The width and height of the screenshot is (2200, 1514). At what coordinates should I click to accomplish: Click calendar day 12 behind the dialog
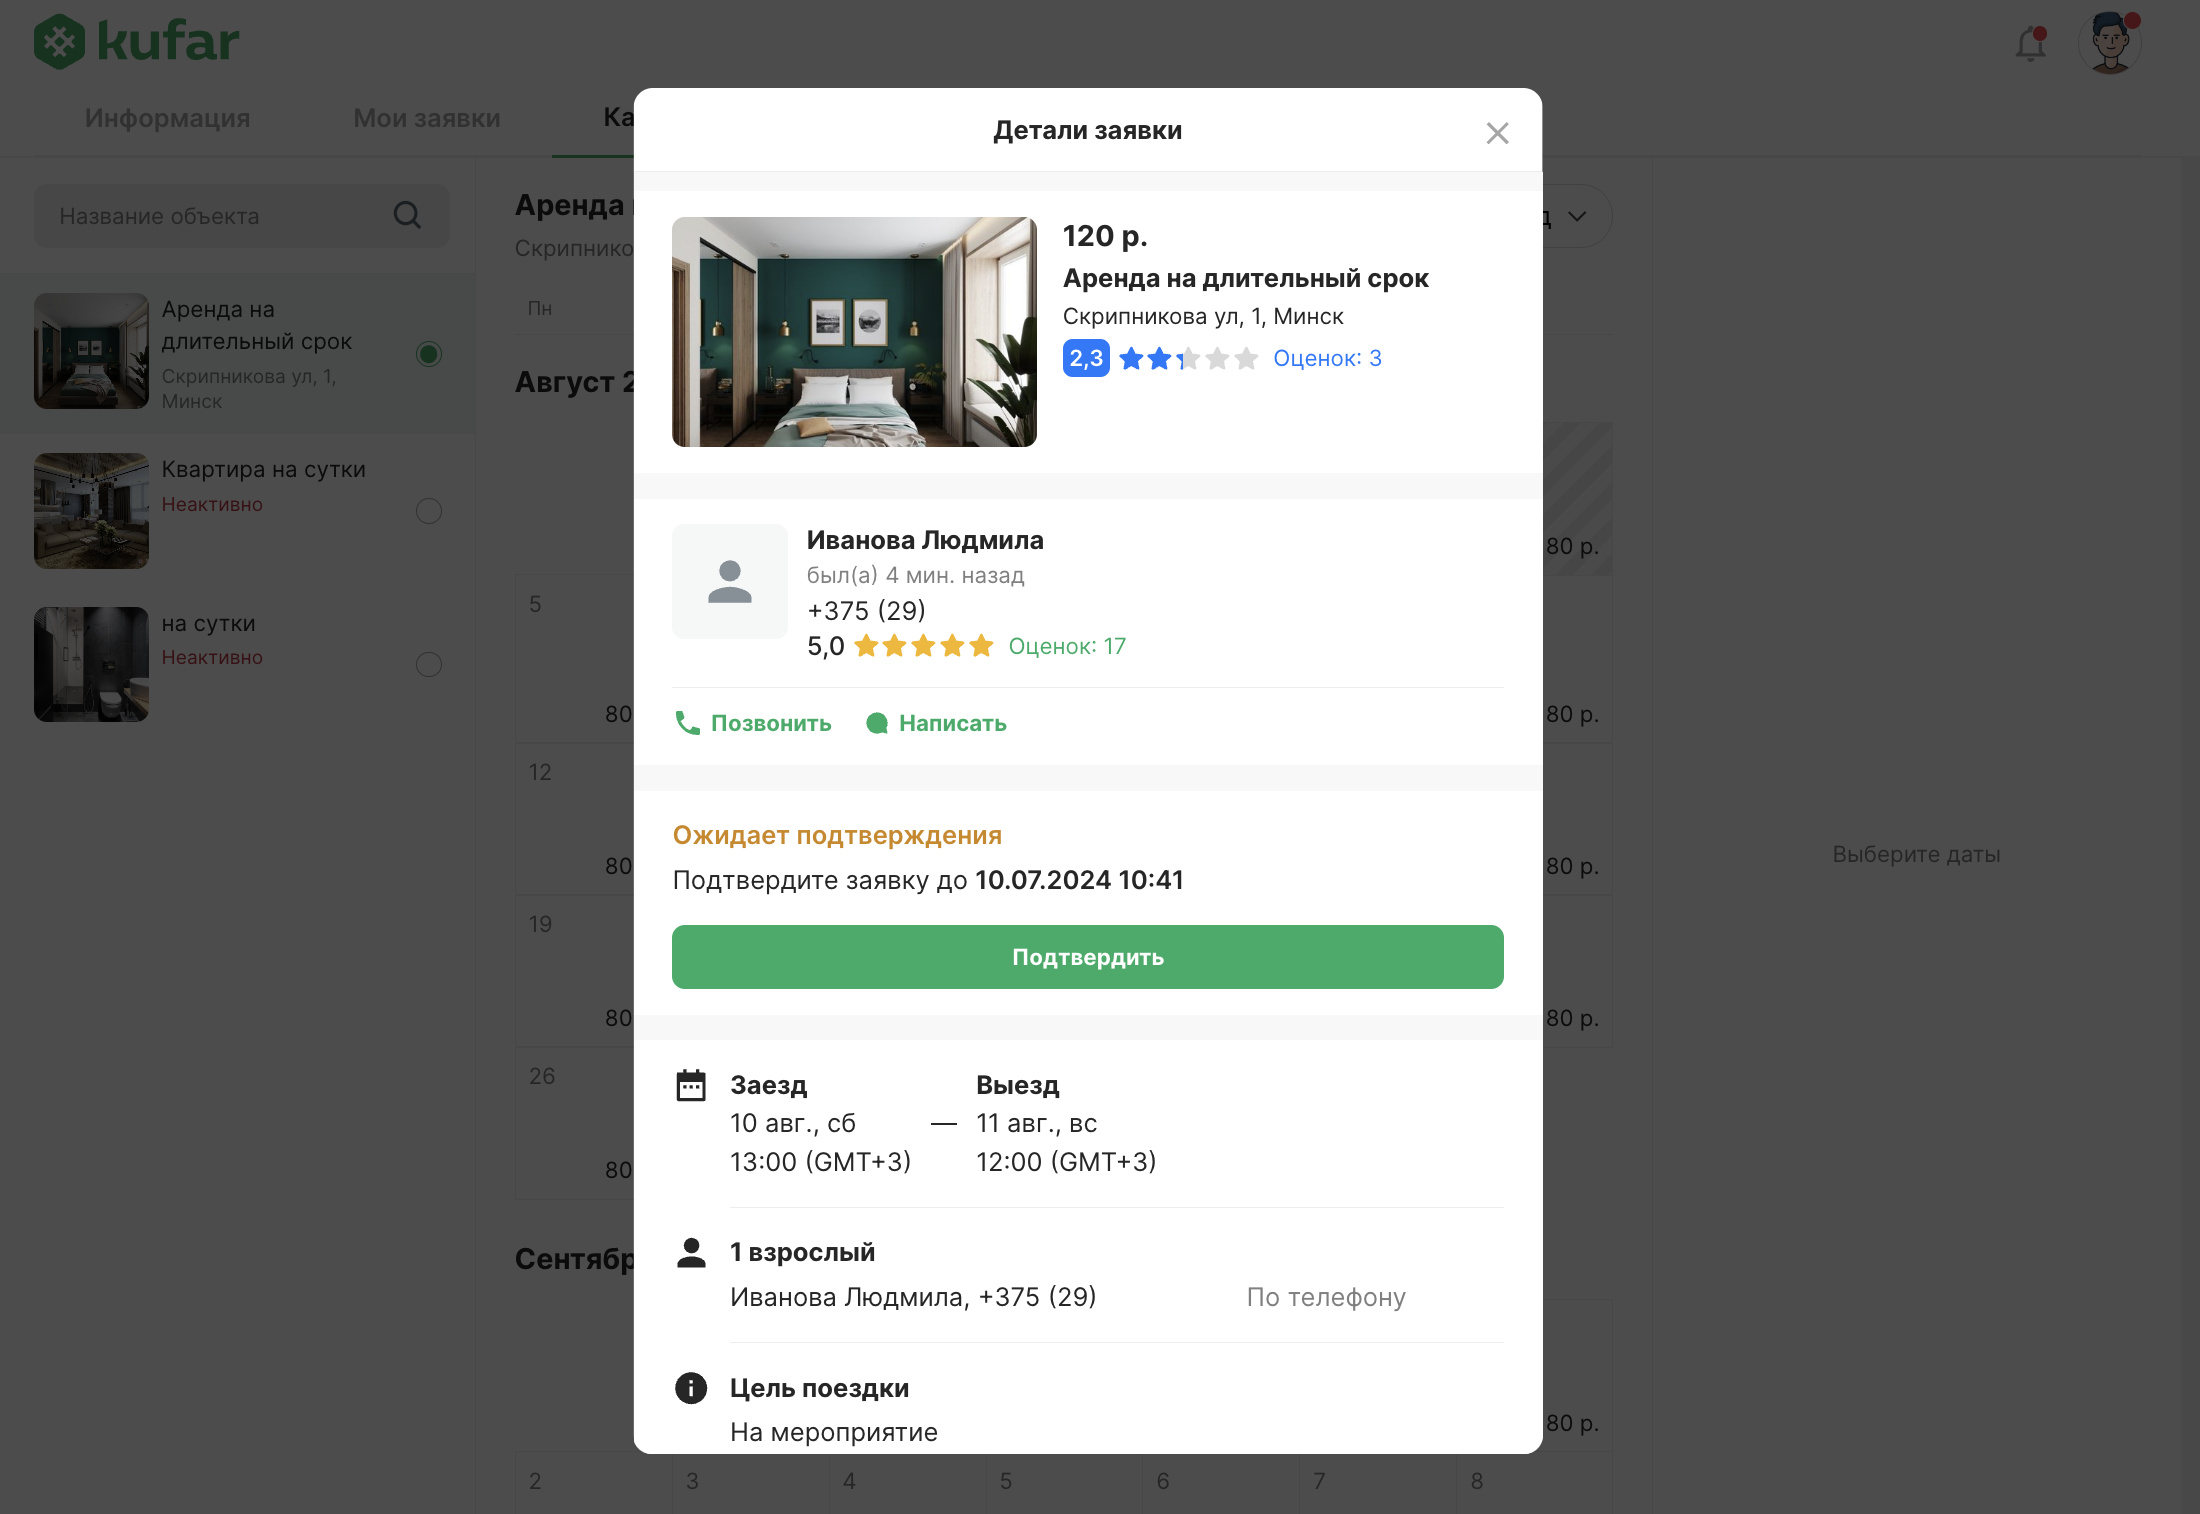pyautogui.click(x=540, y=772)
